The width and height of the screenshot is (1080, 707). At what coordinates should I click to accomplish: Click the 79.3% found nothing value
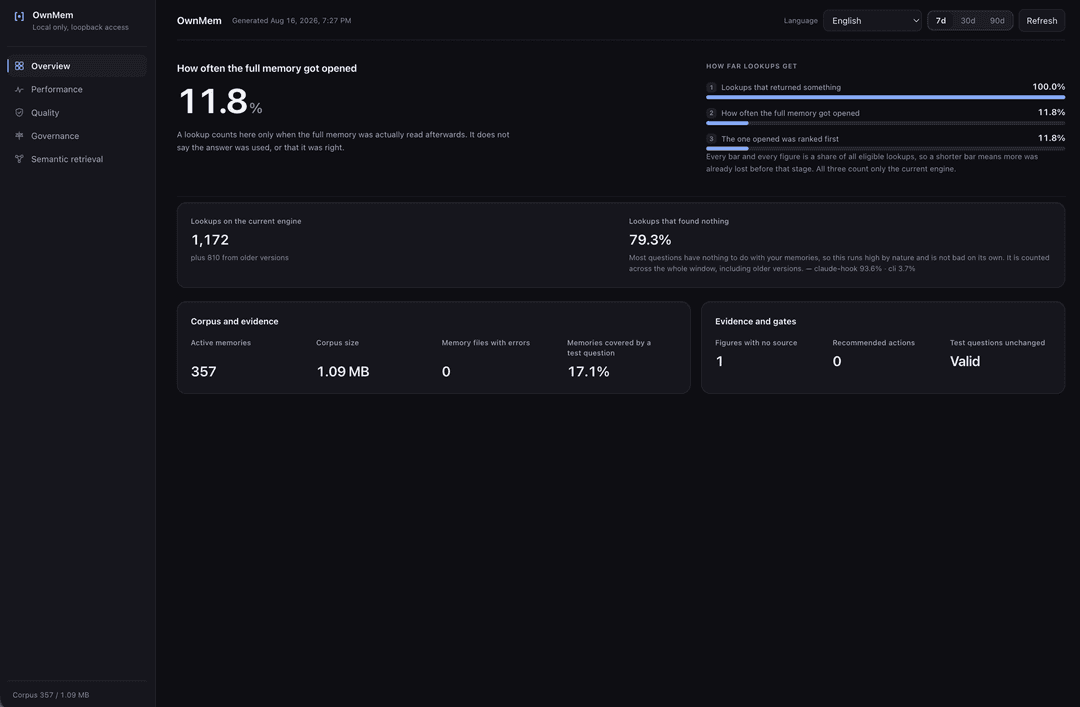[x=650, y=240]
